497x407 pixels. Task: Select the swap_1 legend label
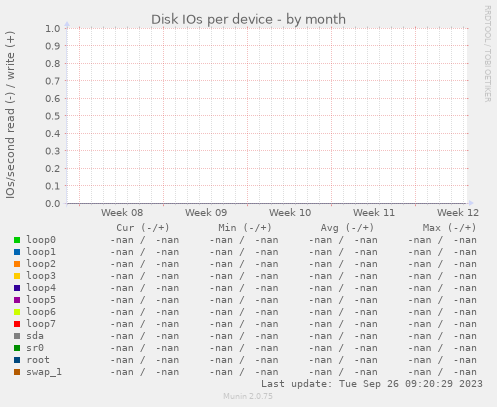point(44,372)
